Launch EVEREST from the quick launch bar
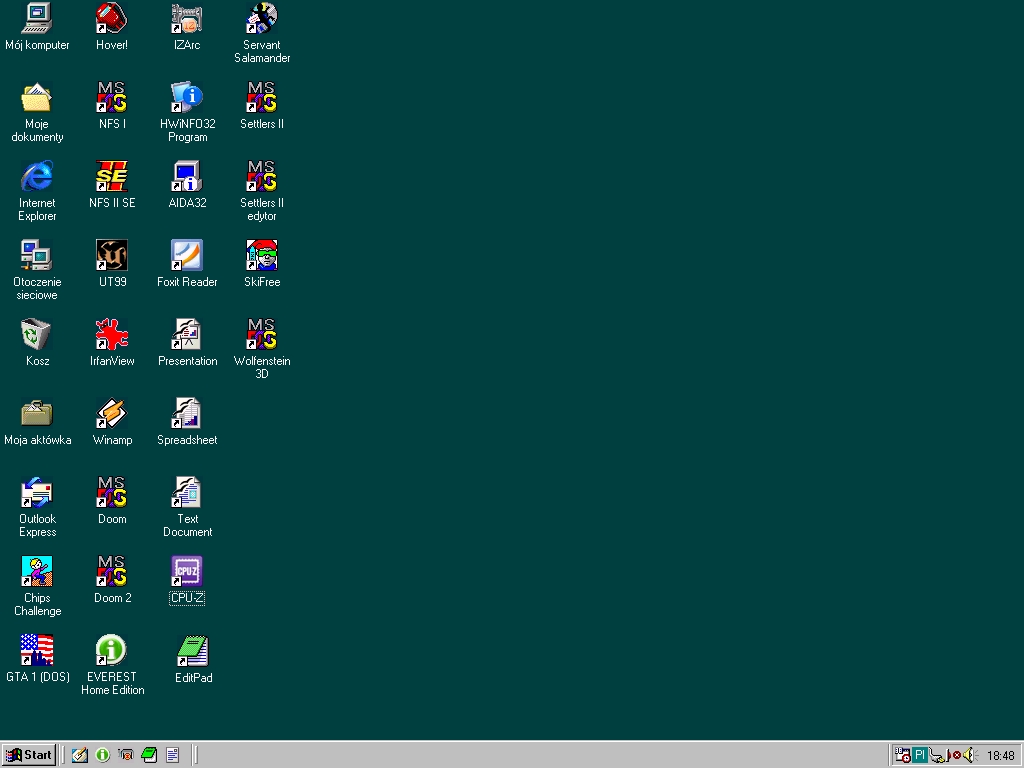Screen dimensions: 1024x768 pos(103,755)
